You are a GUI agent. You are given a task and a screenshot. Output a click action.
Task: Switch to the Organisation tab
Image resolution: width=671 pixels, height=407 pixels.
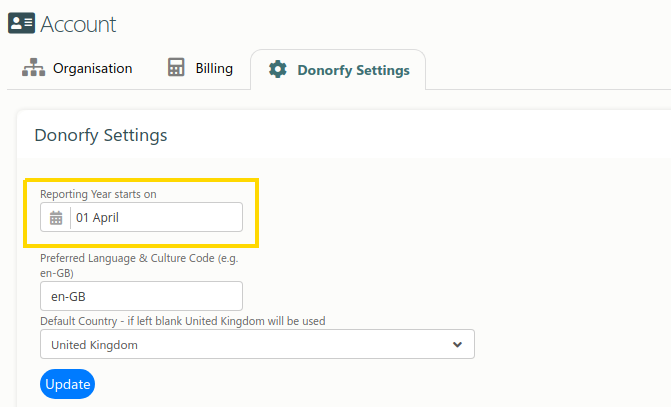[x=77, y=68]
